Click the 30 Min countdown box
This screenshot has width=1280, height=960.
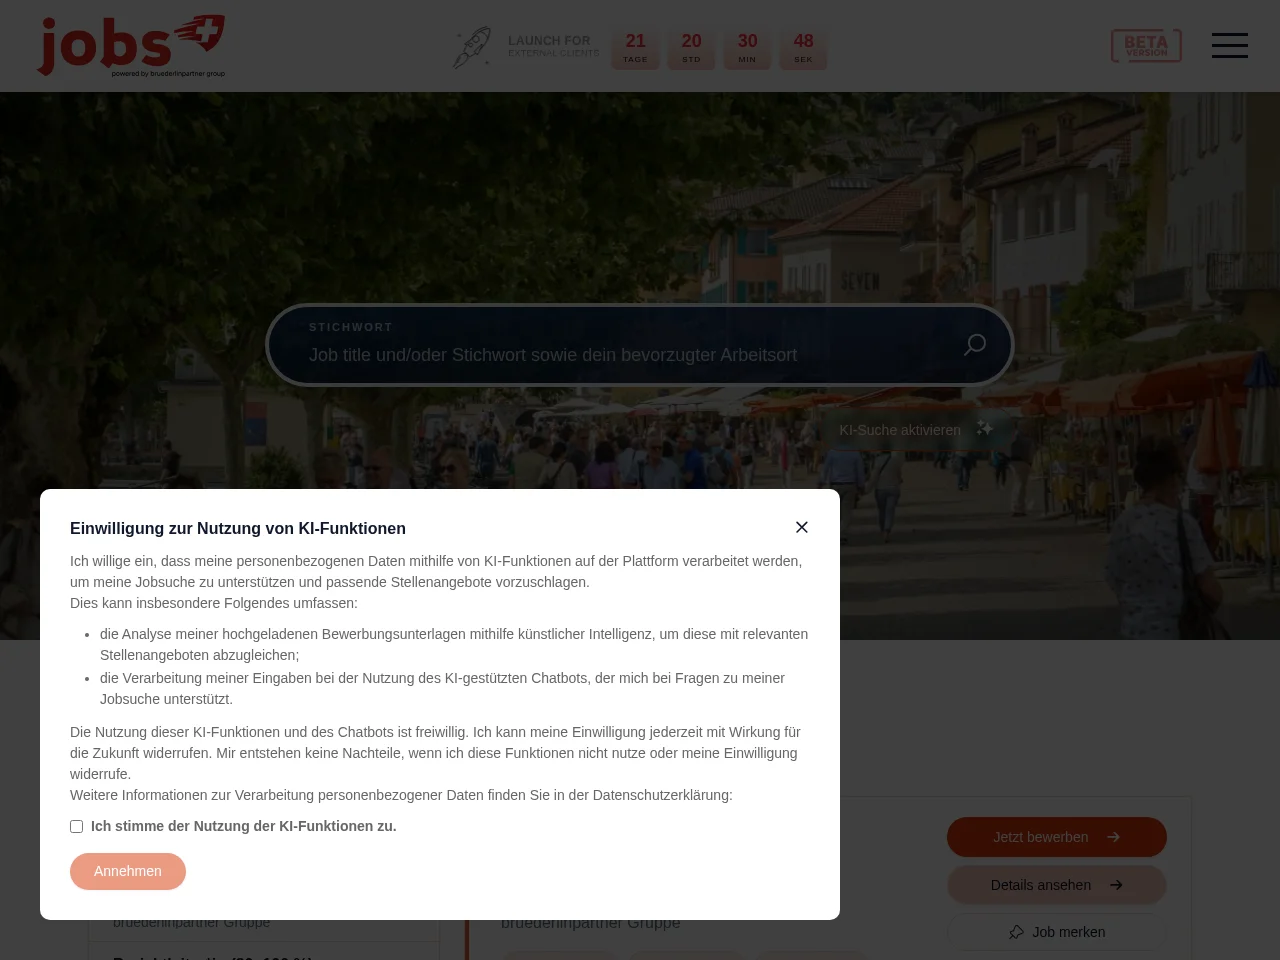(748, 48)
